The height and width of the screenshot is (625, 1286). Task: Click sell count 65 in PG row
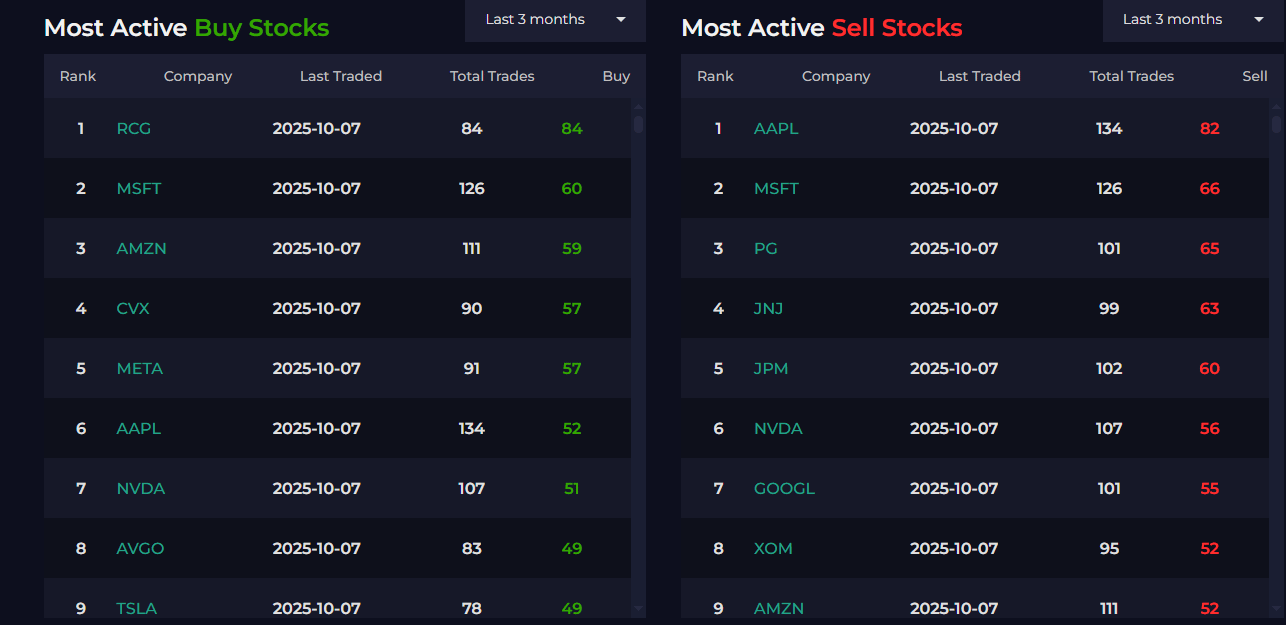(1210, 248)
